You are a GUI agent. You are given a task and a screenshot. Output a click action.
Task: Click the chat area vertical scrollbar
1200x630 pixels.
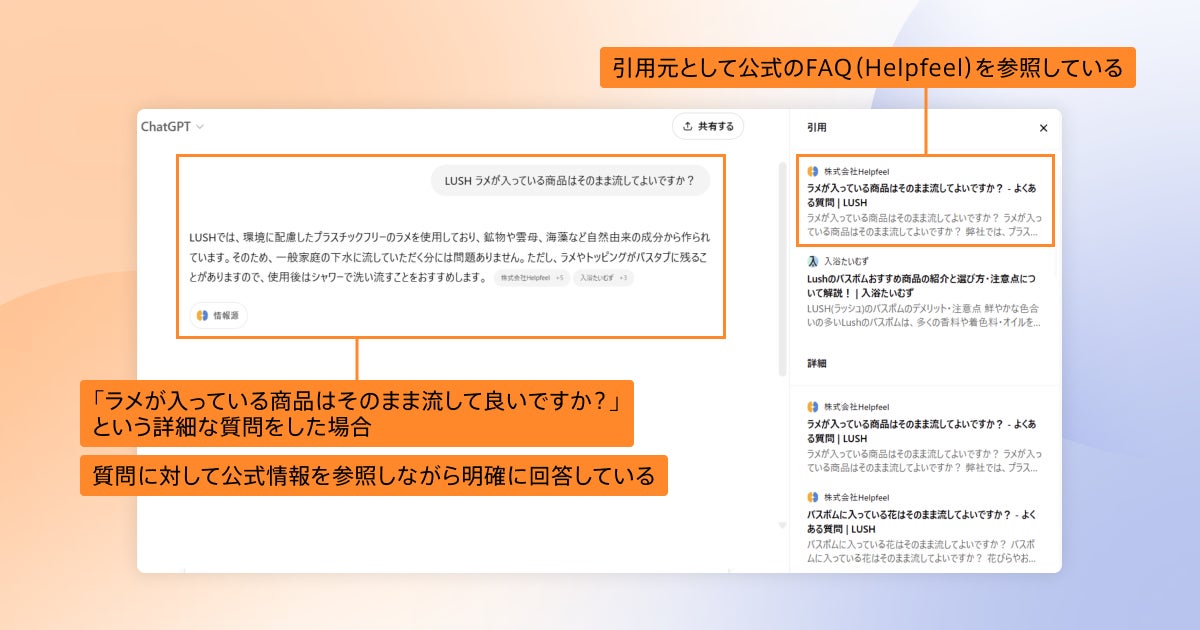[x=782, y=267]
